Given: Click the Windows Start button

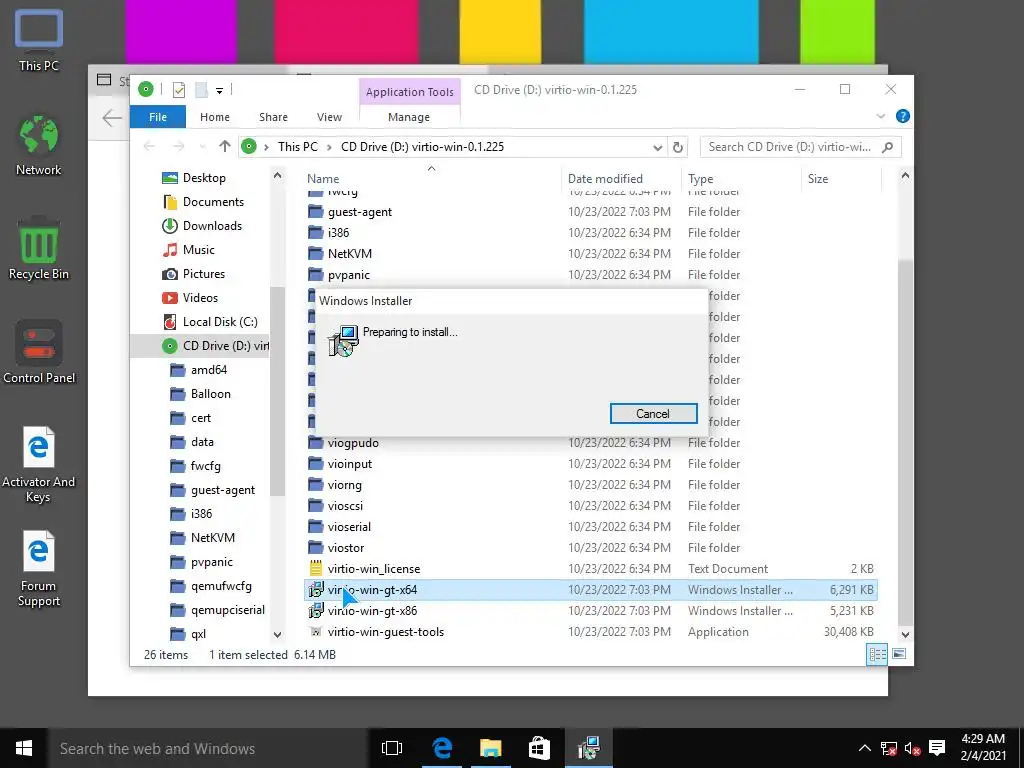Looking at the screenshot, I should [x=24, y=748].
